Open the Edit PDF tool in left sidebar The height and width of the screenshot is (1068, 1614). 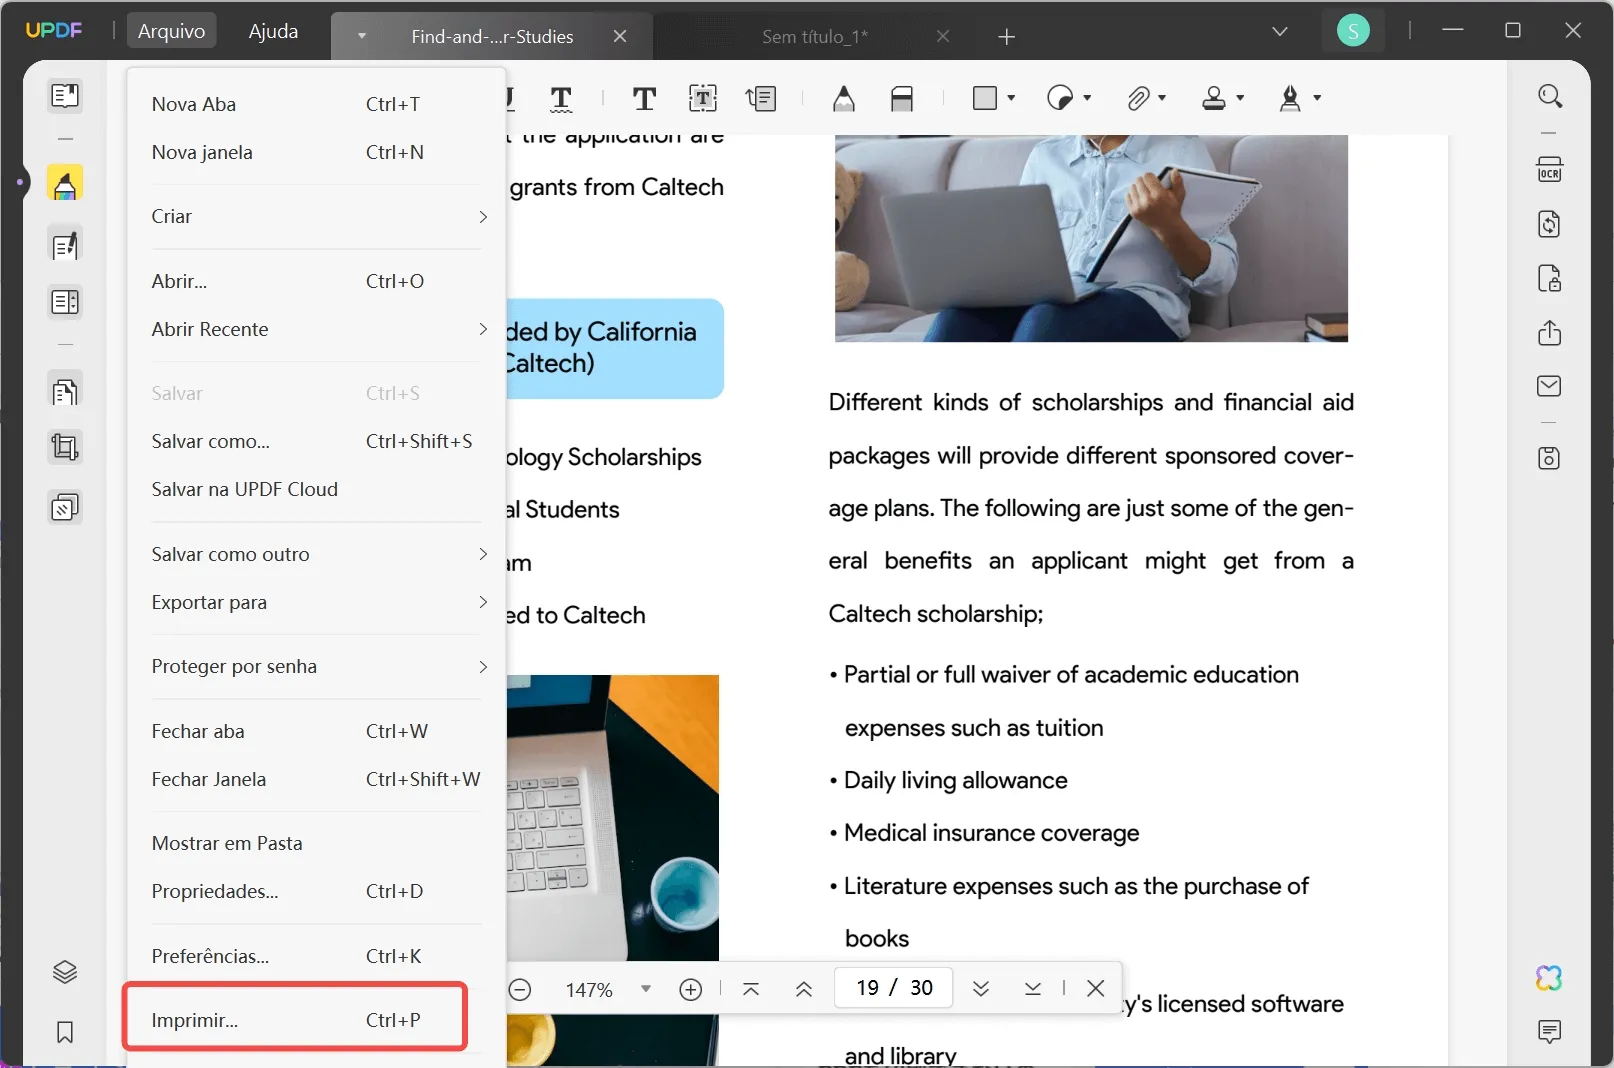[65, 245]
